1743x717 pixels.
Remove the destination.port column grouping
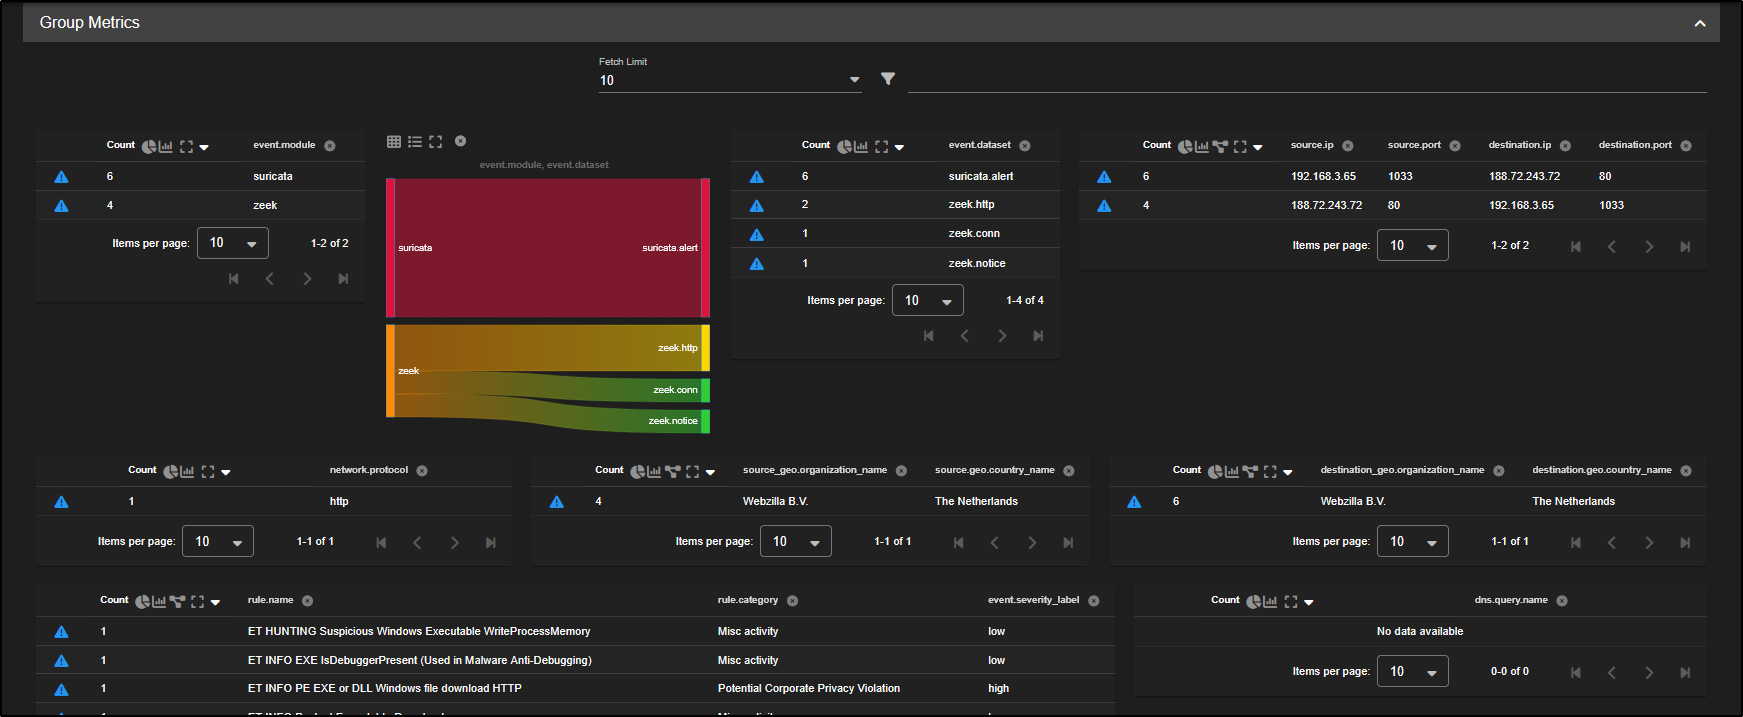point(1685,146)
